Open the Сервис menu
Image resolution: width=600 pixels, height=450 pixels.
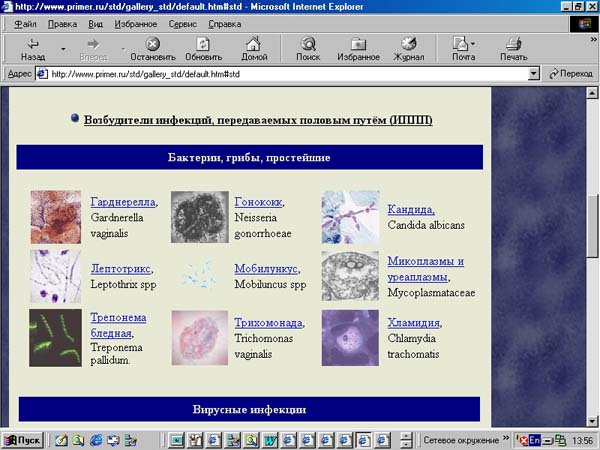(183, 23)
